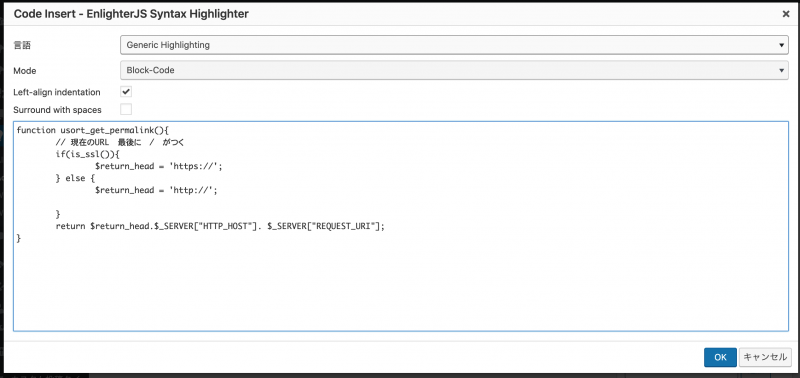Open the 言語 Generic Highlighting dropdown

tap(454, 45)
